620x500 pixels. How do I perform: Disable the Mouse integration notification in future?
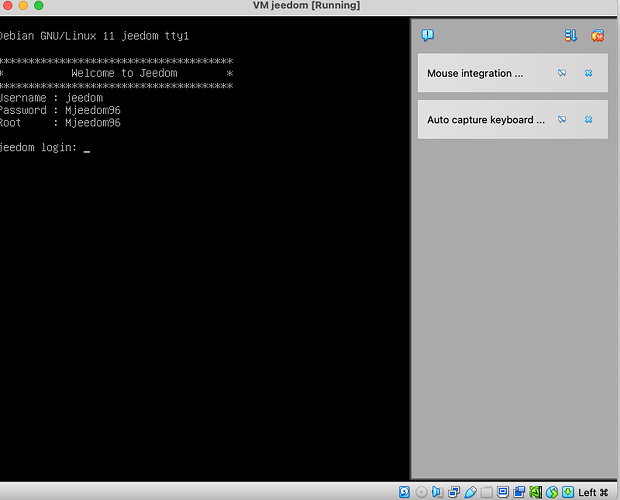tap(562, 73)
